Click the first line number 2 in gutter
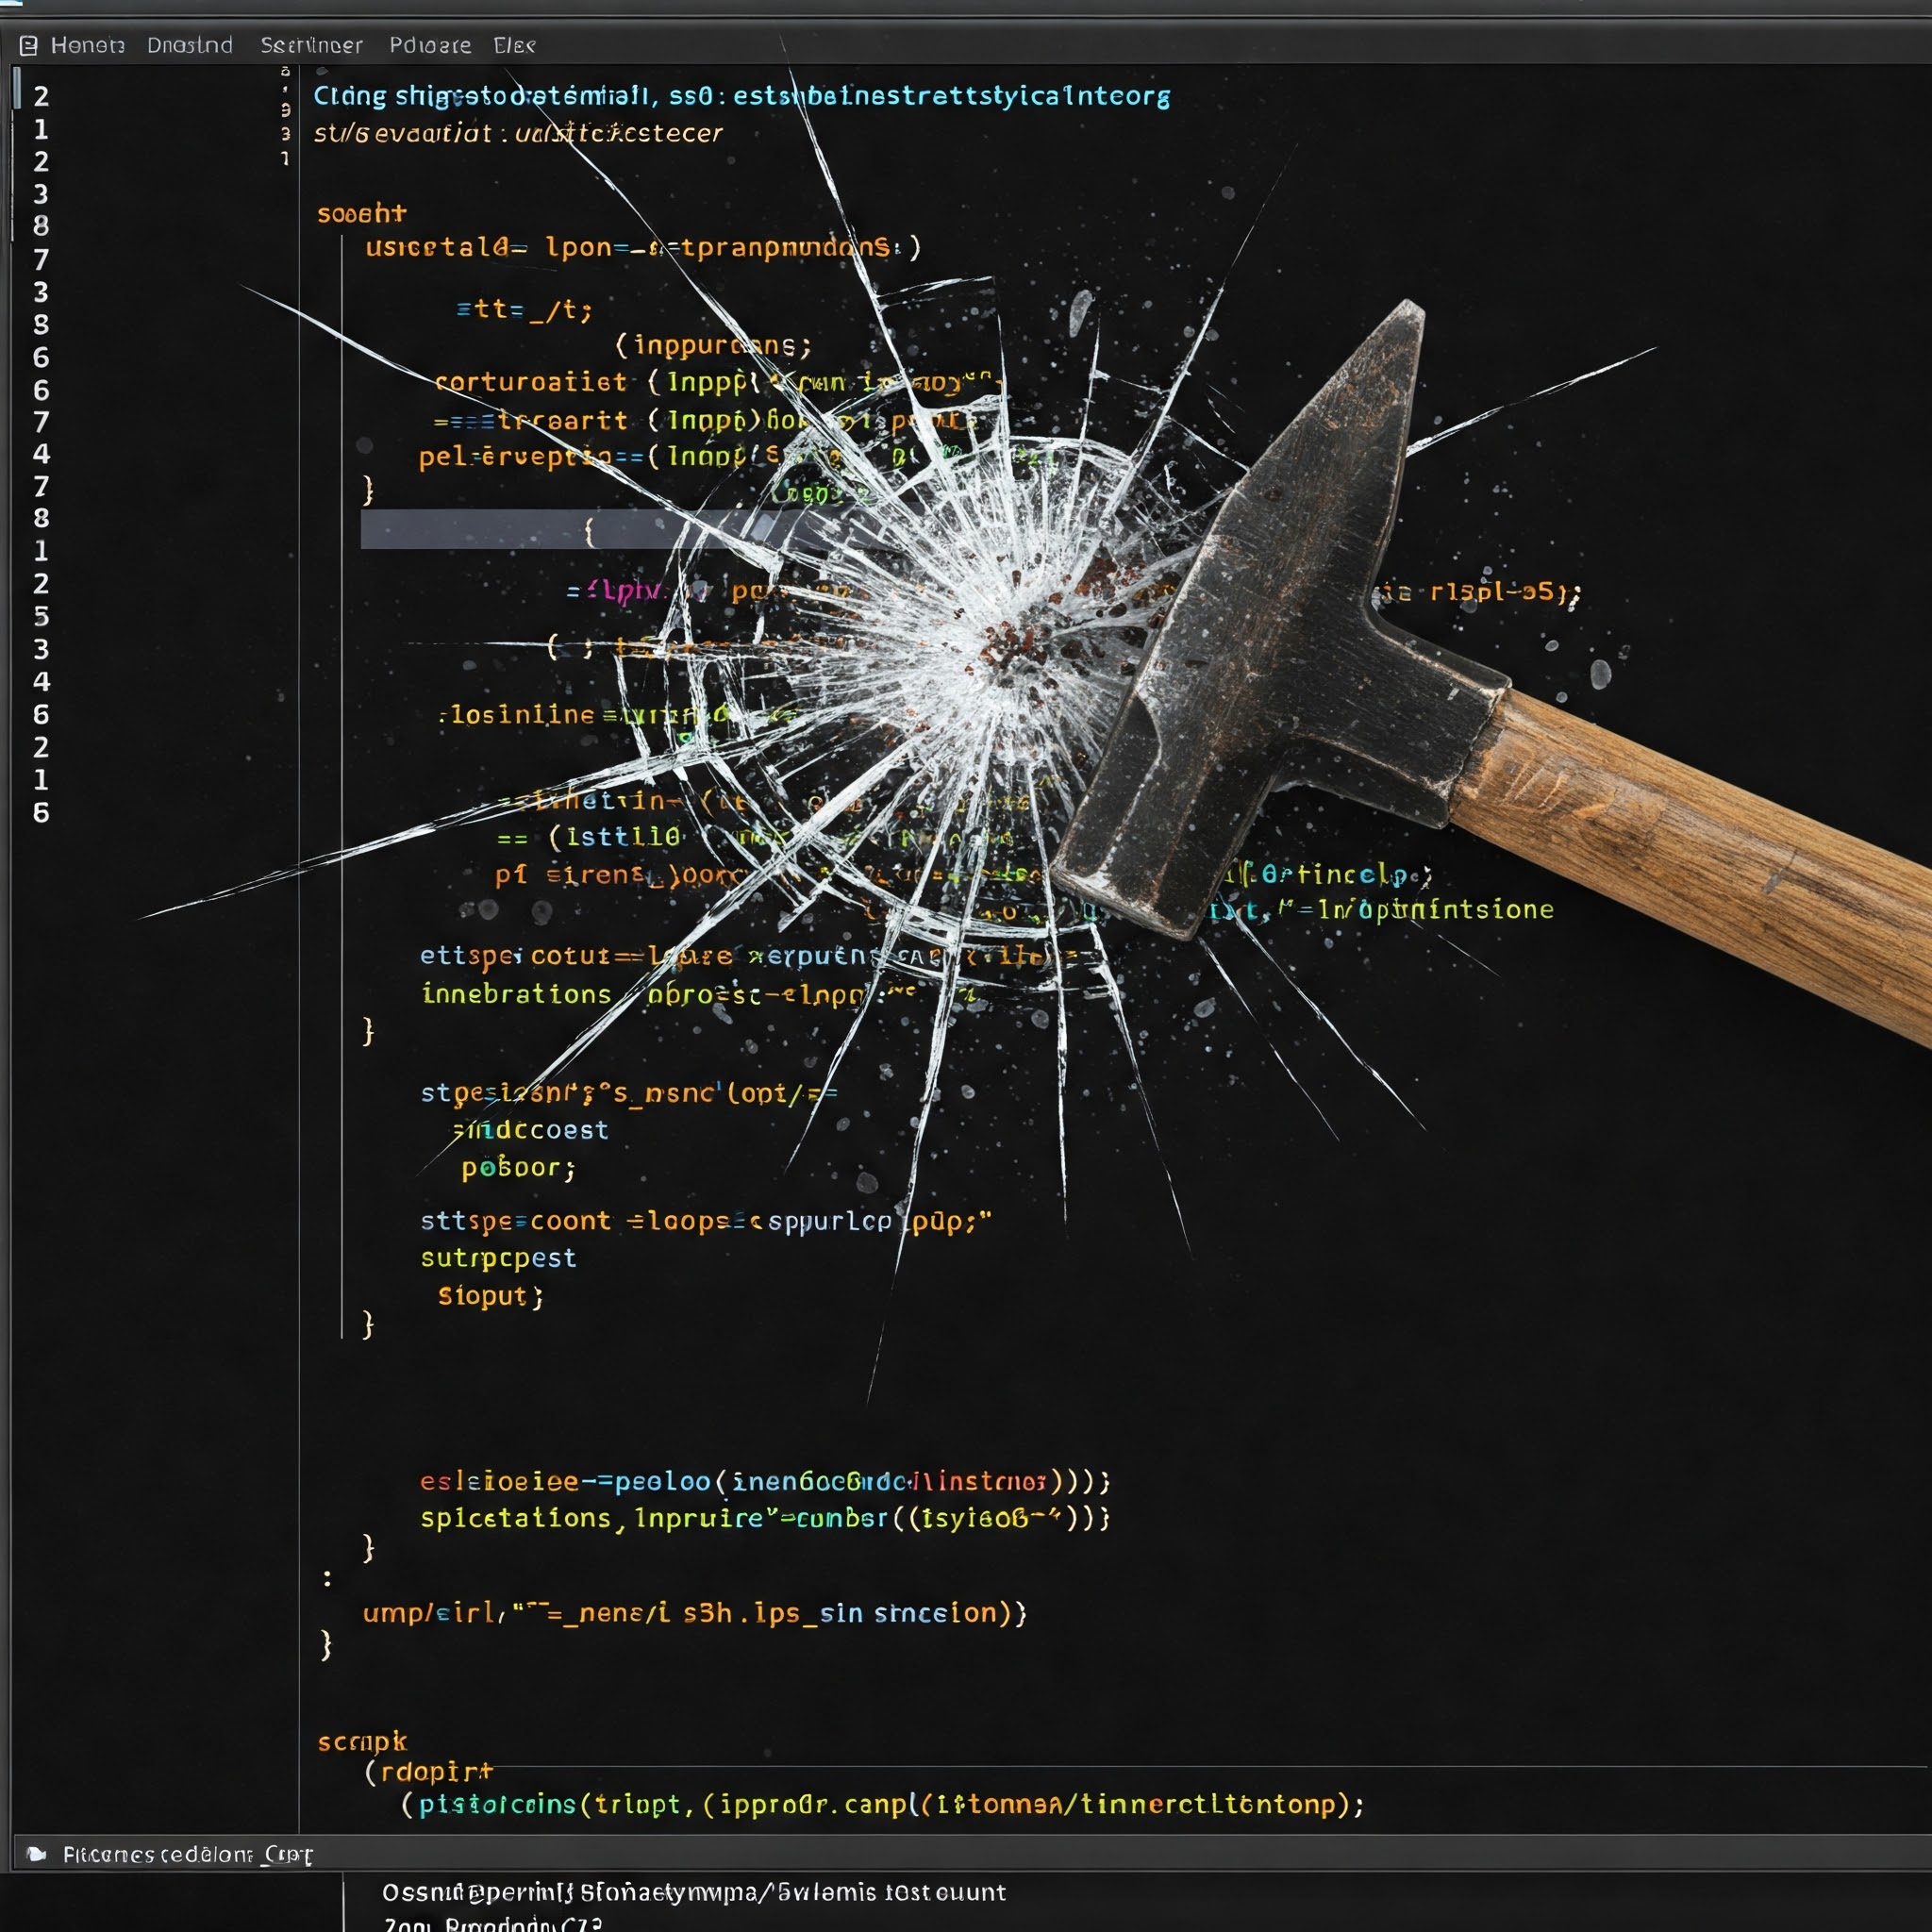Image resolution: width=1932 pixels, height=1932 pixels. (x=41, y=97)
